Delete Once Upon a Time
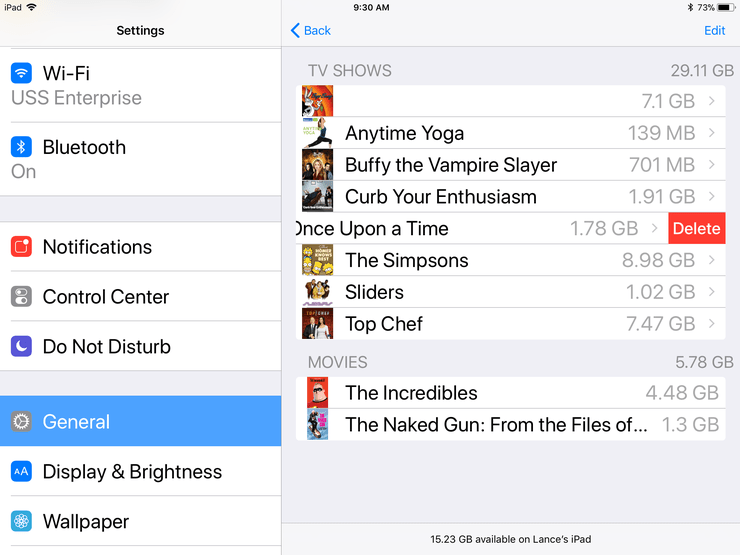The width and height of the screenshot is (740, 555). pos(697,228)
